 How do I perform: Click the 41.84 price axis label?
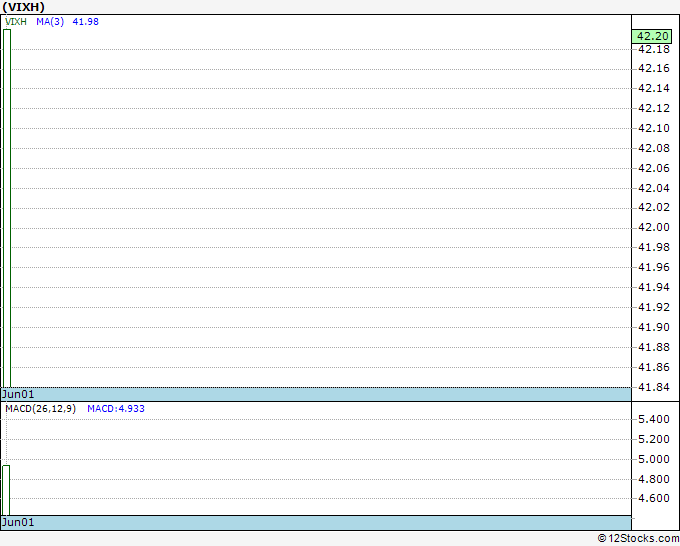tap(654, 387)
